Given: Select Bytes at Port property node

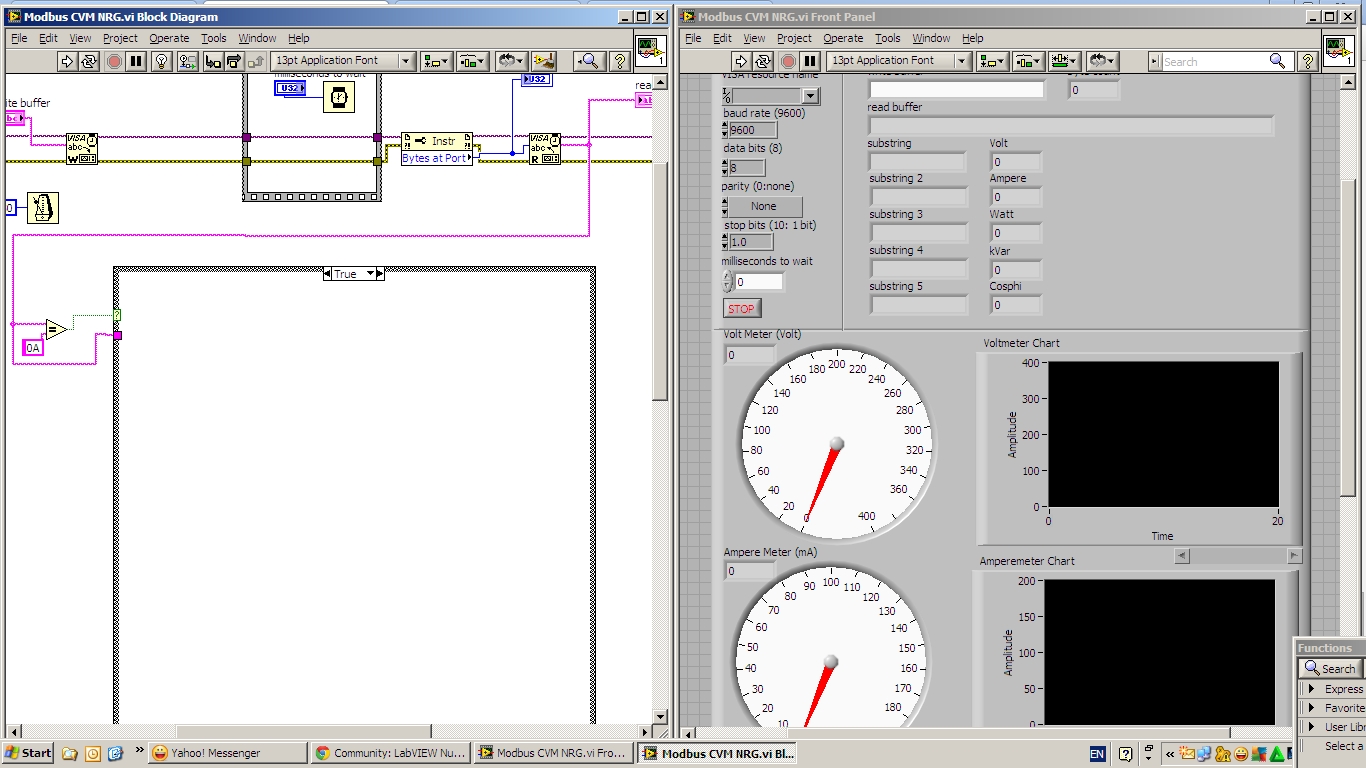Looking at the screenshot, I should coord(437,149).
